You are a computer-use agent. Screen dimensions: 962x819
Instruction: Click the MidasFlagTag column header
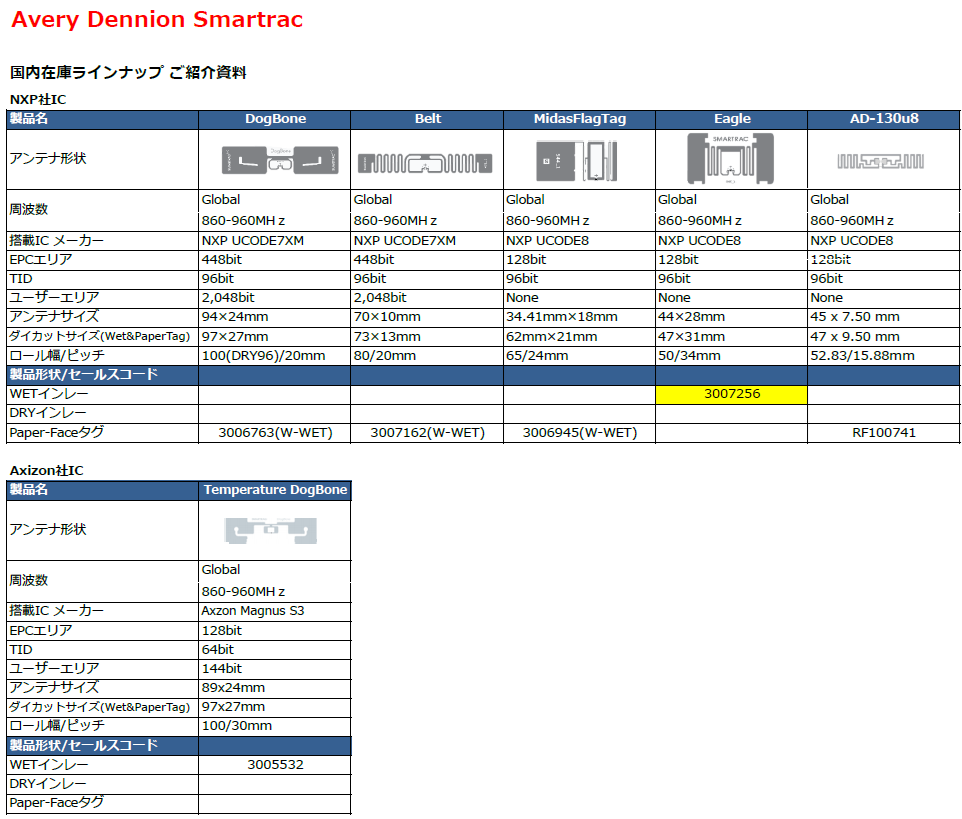579,119
